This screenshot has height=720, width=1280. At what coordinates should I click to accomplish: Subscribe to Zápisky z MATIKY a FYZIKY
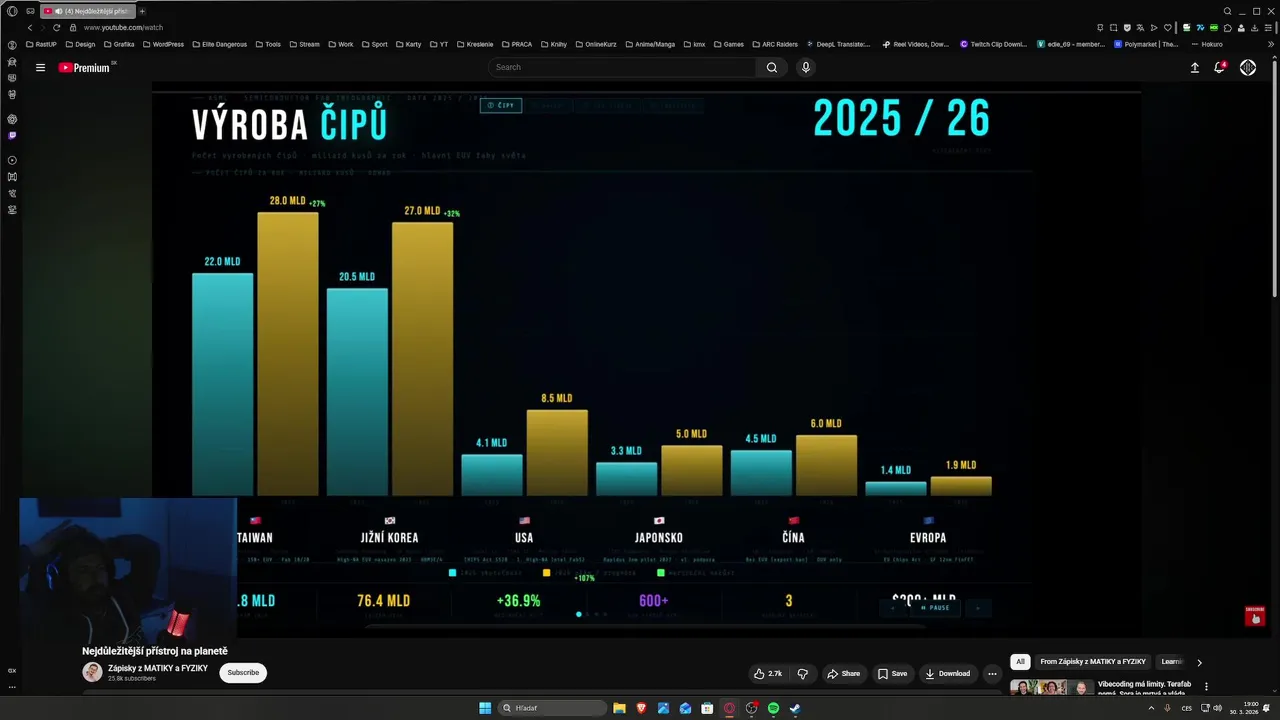tap(243, 672)
